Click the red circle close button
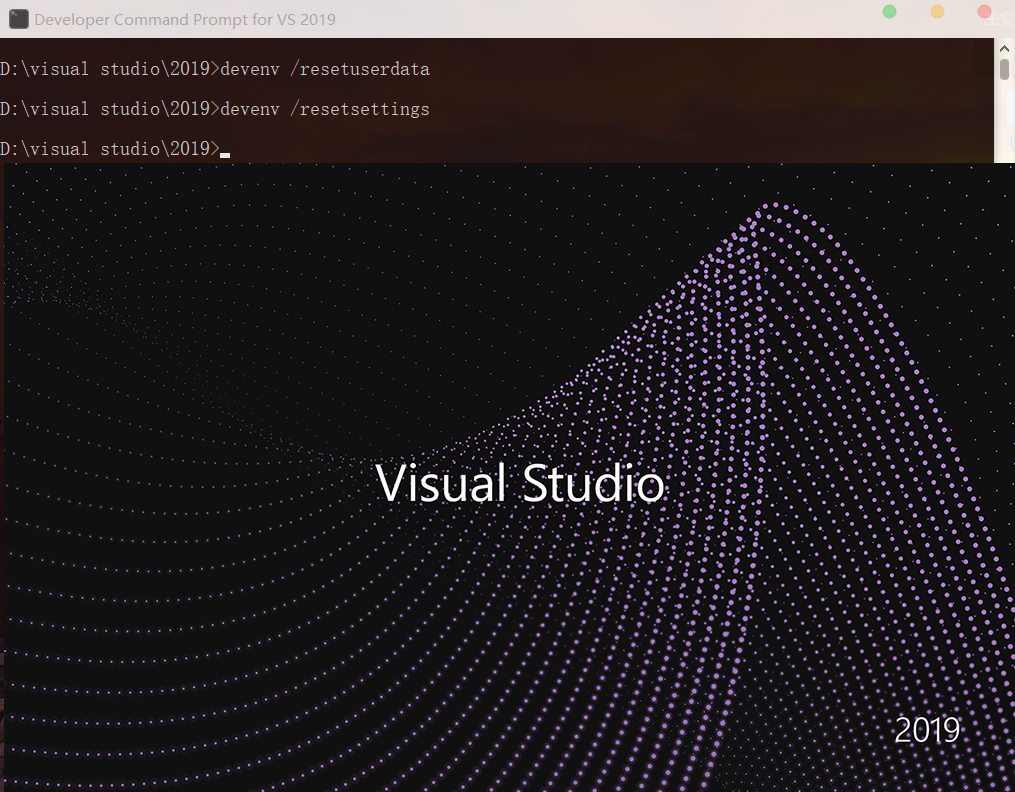Image resolution: width=1015 pixels, height=792 pixels. (985, 12)
